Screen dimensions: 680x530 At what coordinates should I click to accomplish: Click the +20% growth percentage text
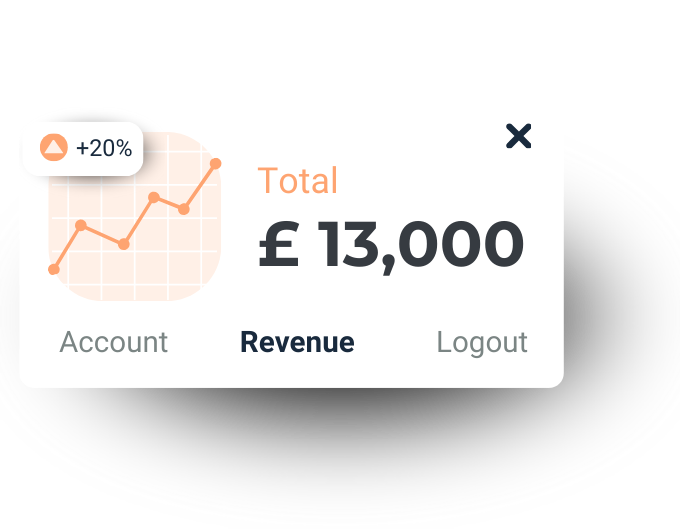104,148
